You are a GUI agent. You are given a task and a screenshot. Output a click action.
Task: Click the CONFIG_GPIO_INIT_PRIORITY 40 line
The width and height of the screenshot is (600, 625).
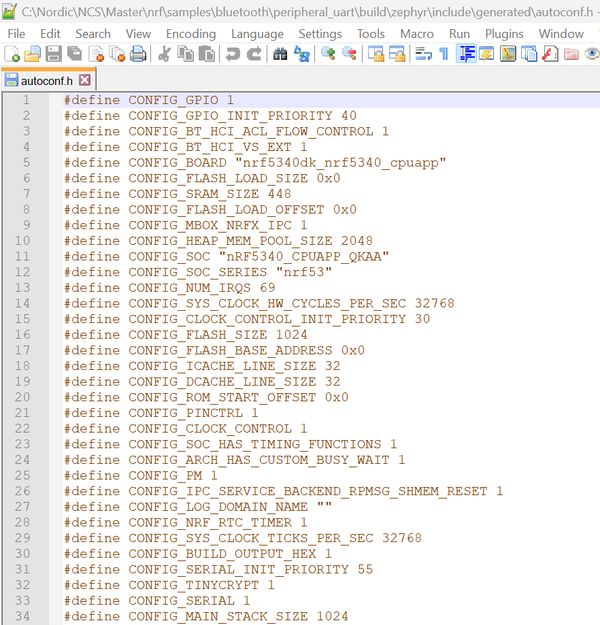tap(210, 116)
